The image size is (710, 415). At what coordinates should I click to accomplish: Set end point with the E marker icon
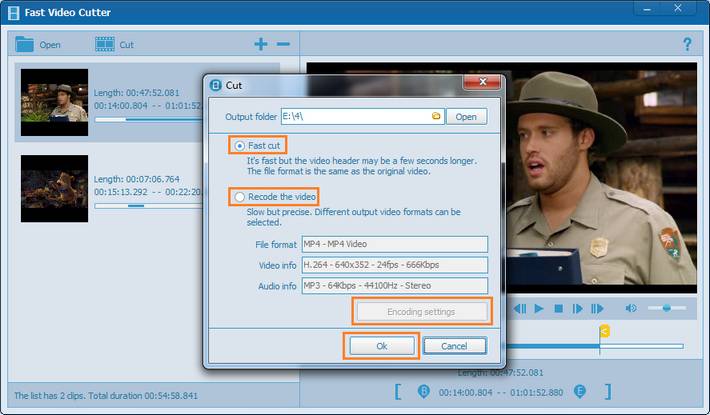coord(579,391)
